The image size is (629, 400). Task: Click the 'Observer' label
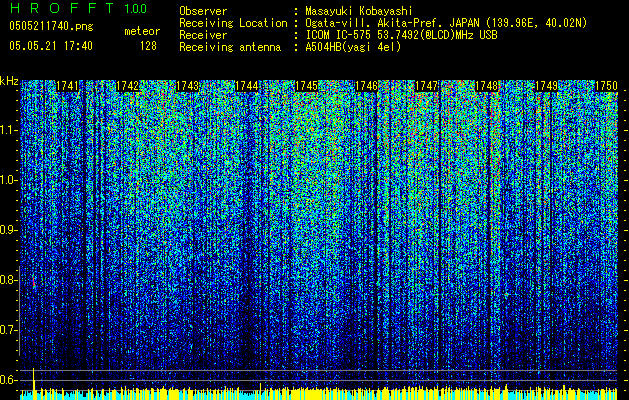(203, 11)
